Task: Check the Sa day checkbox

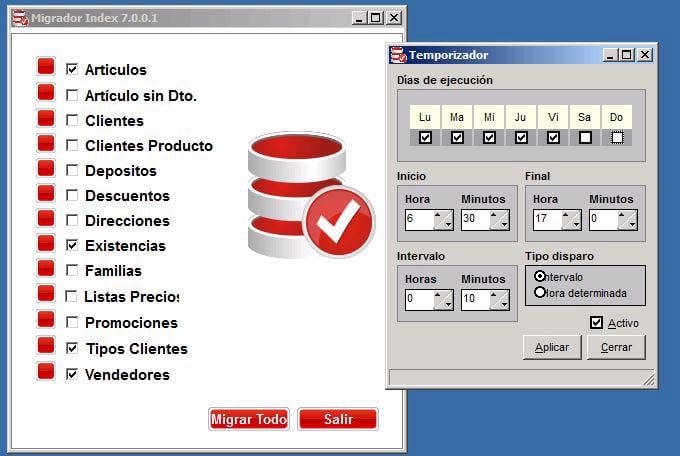Action: 585,137
